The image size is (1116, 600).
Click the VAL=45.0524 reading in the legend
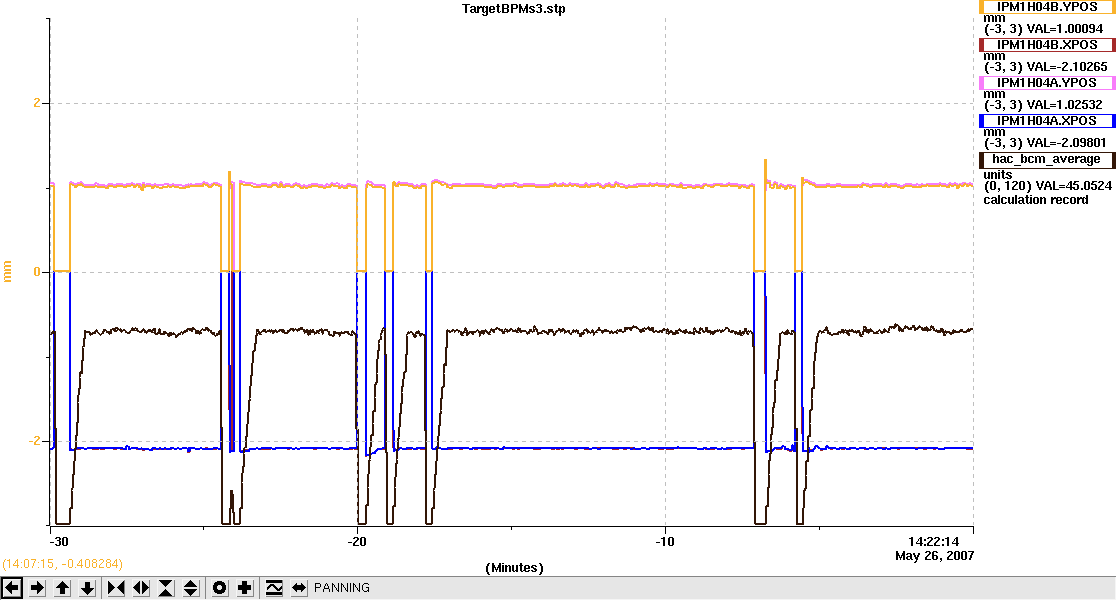pos(1073,186)
